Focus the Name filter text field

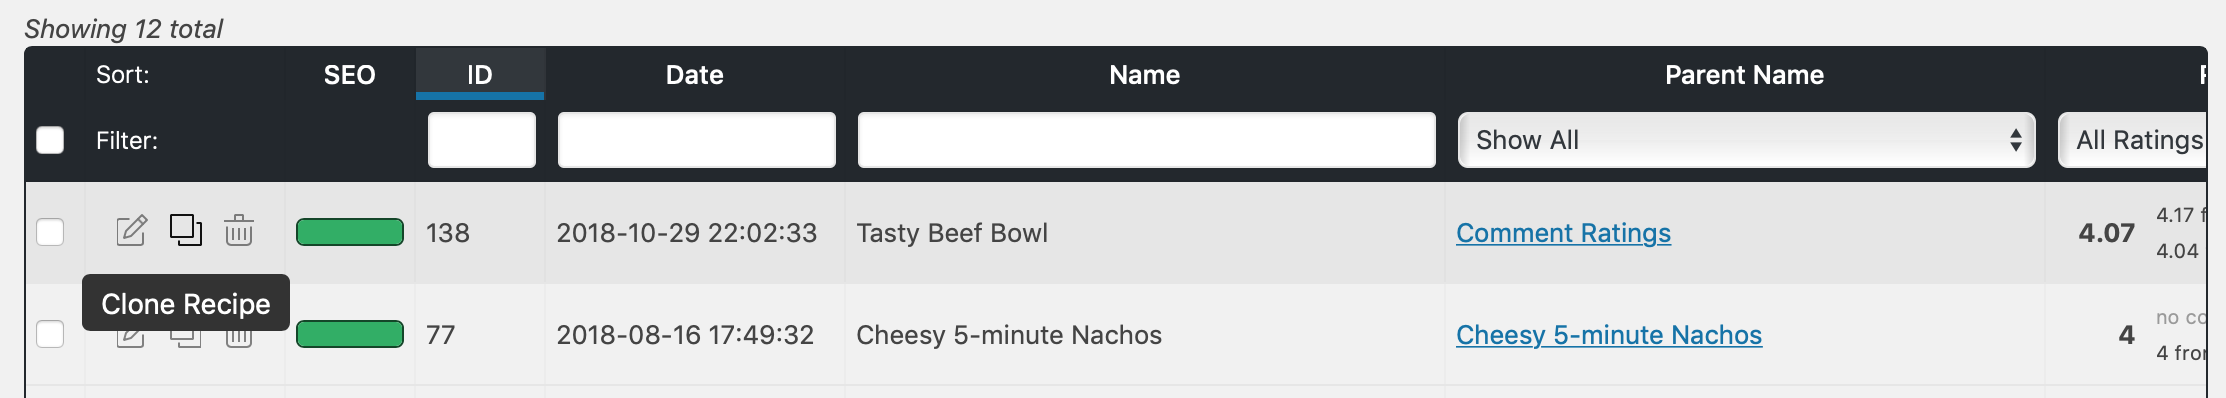click(x=1147, y=140)
